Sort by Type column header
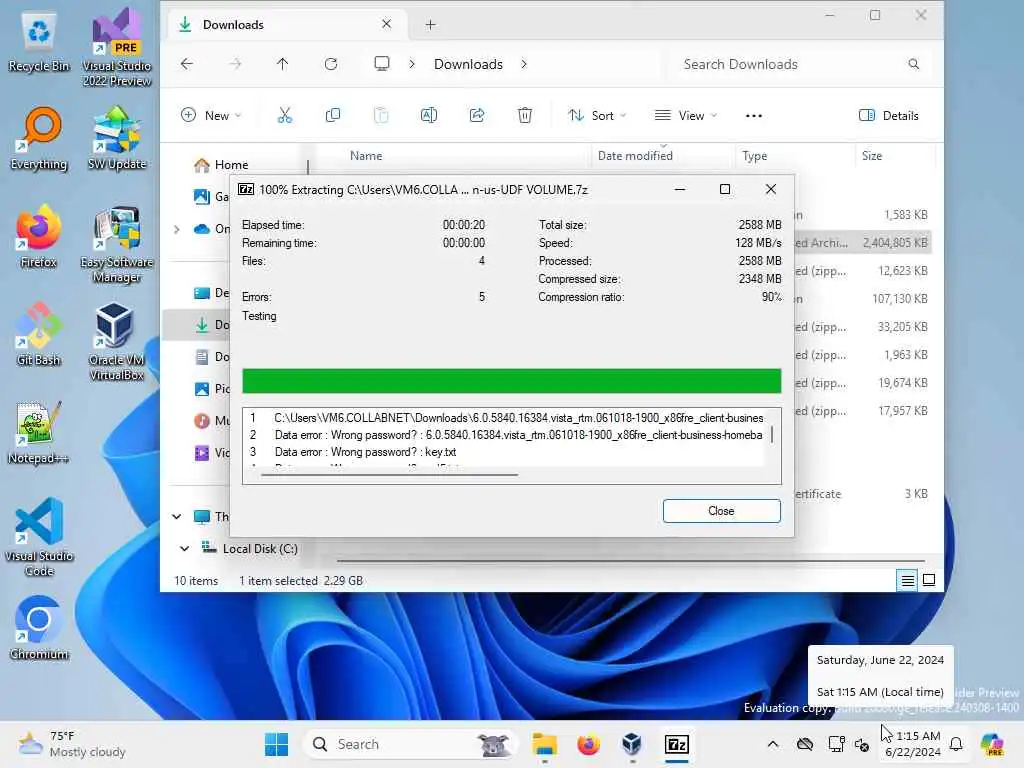The image size is (1024, 768). coord(754,156)
